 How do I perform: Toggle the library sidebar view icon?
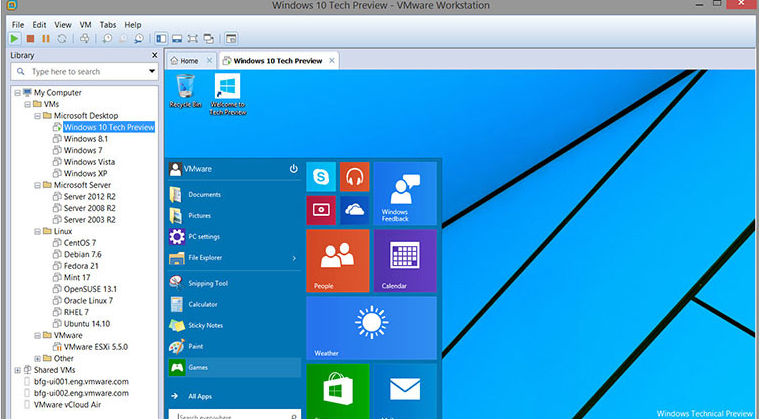161,39
